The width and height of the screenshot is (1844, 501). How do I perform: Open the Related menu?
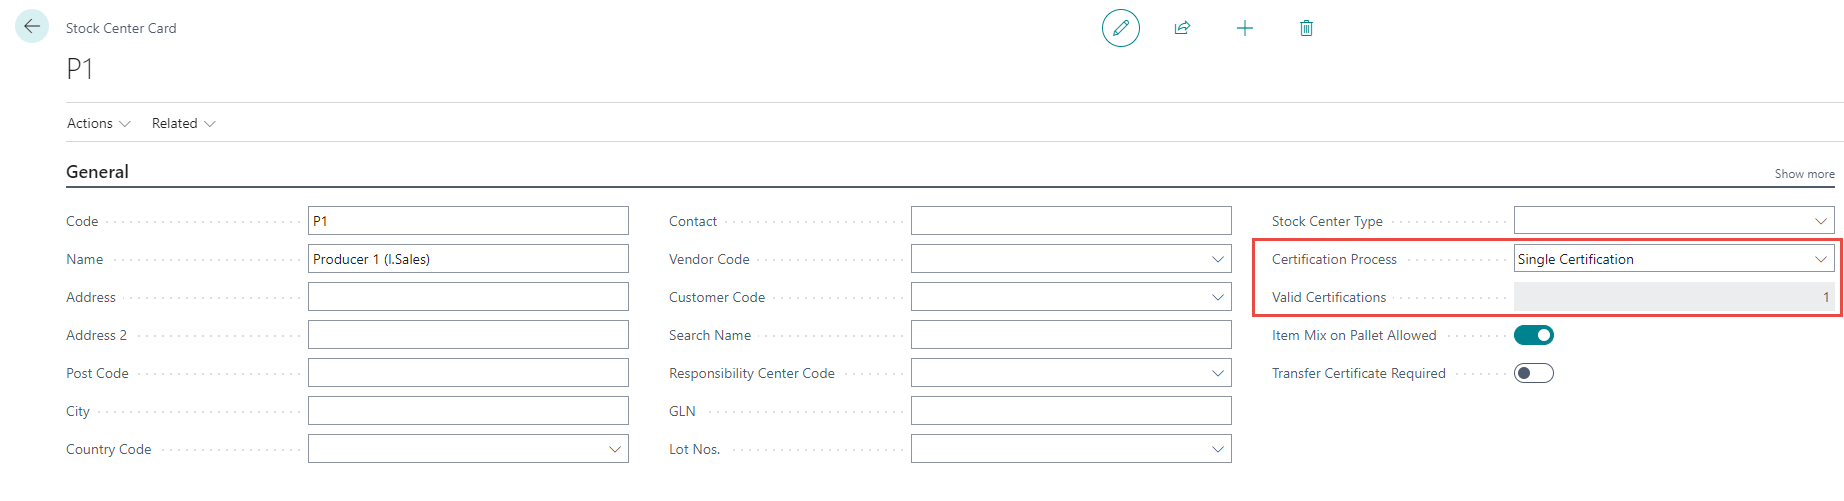pyautogui.click(x=183, y=123)
